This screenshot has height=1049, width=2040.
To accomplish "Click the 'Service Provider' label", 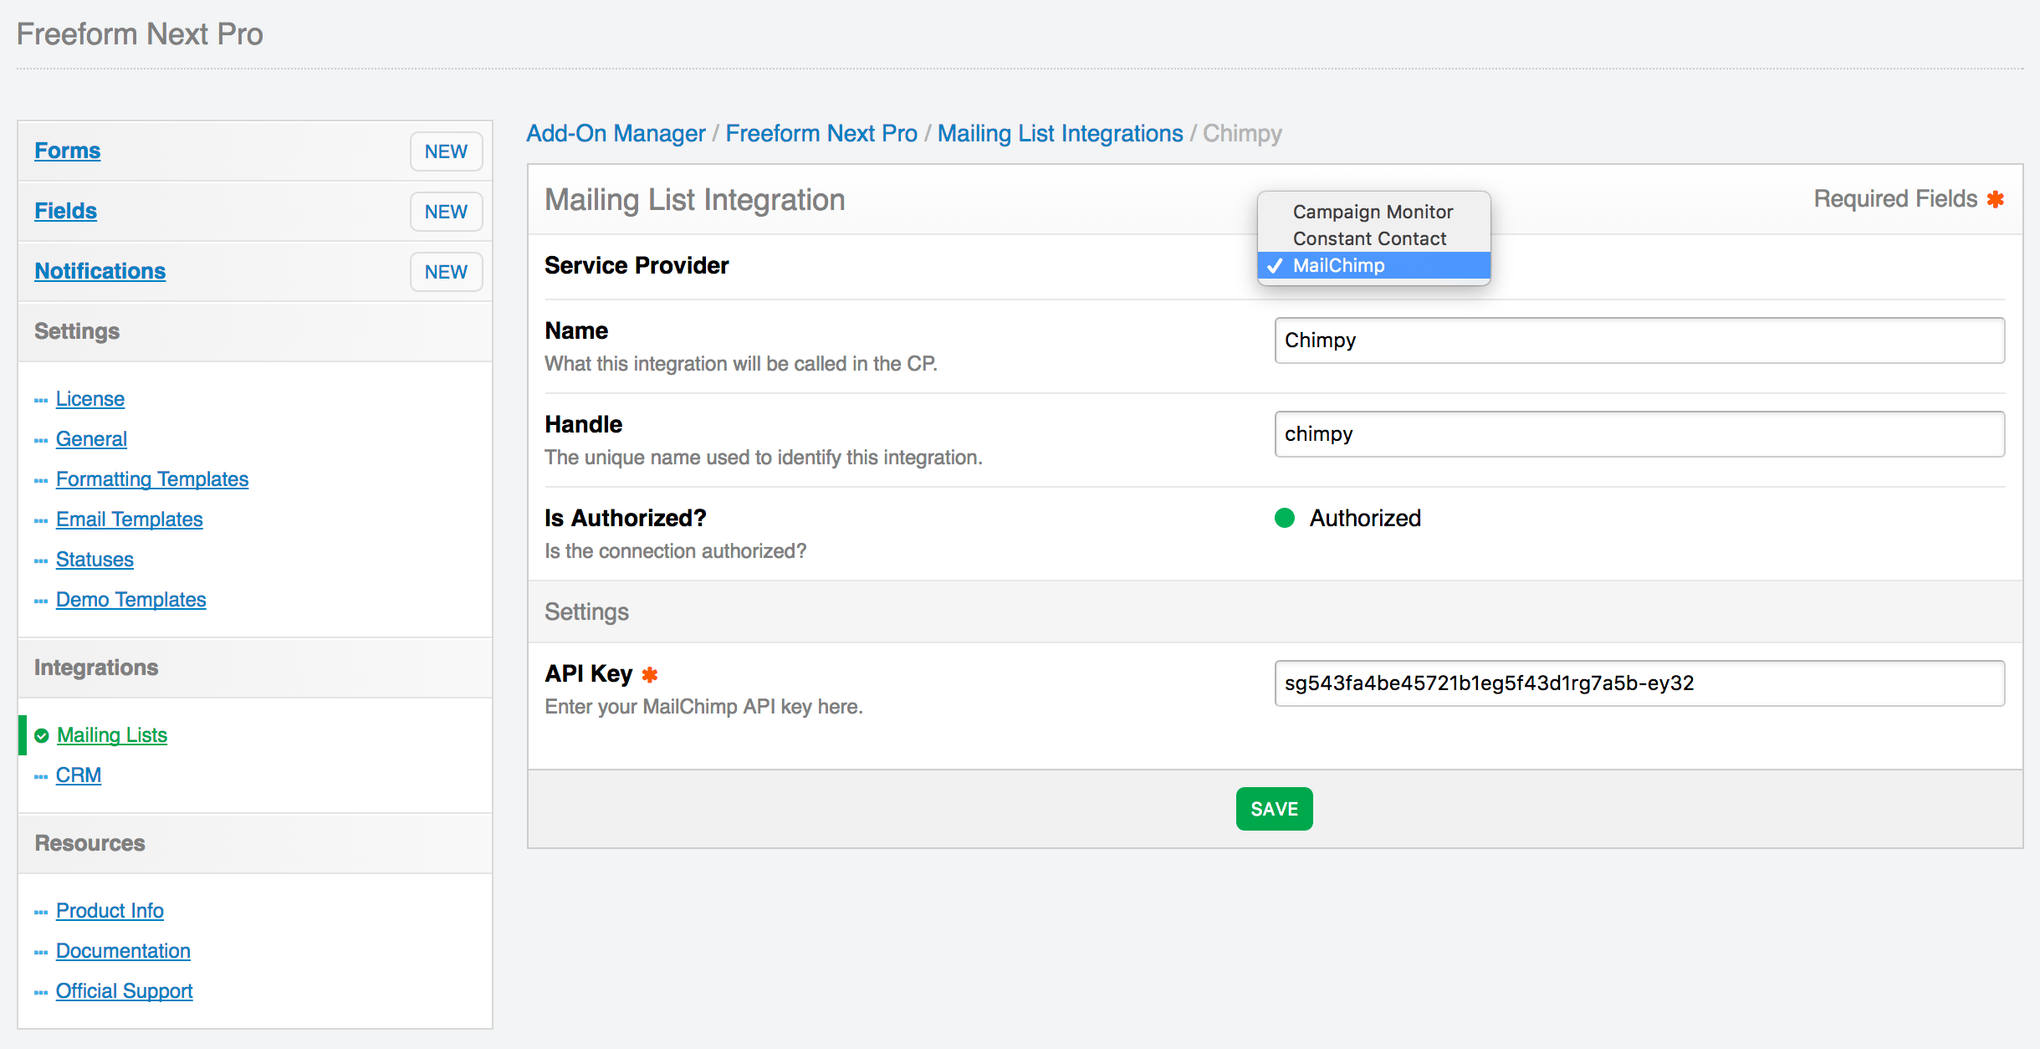I will click(x=637, y=266).
